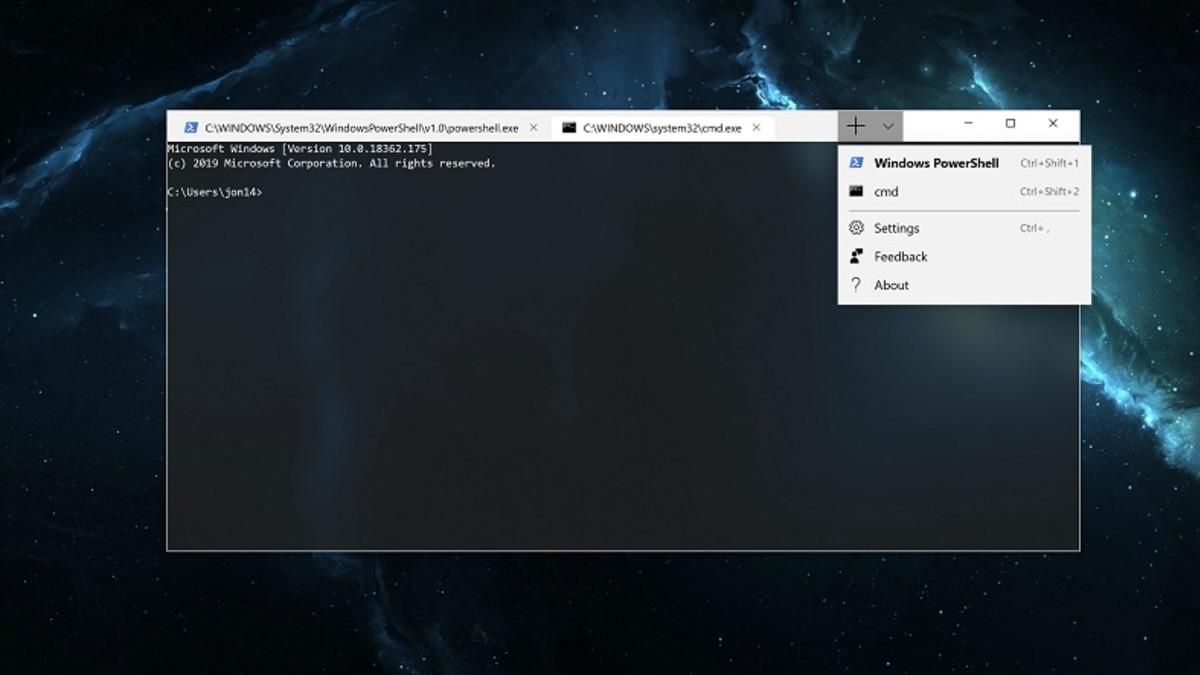Click the cmd icon on the second tab
This screenshot has width=1200, height=675.
pos(569,128)
